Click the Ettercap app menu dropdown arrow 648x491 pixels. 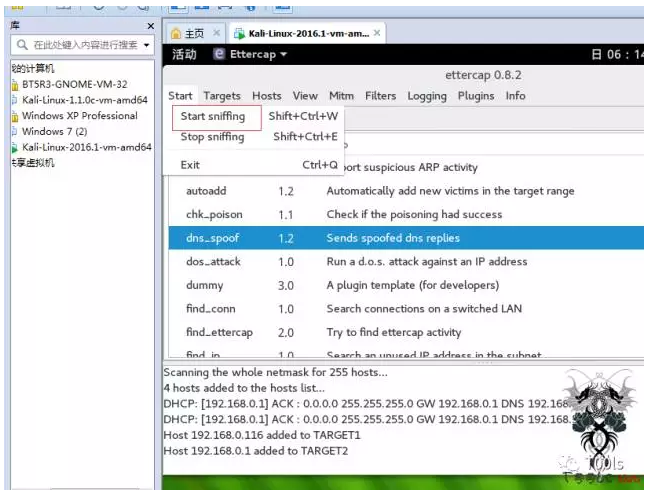point(284,55)
